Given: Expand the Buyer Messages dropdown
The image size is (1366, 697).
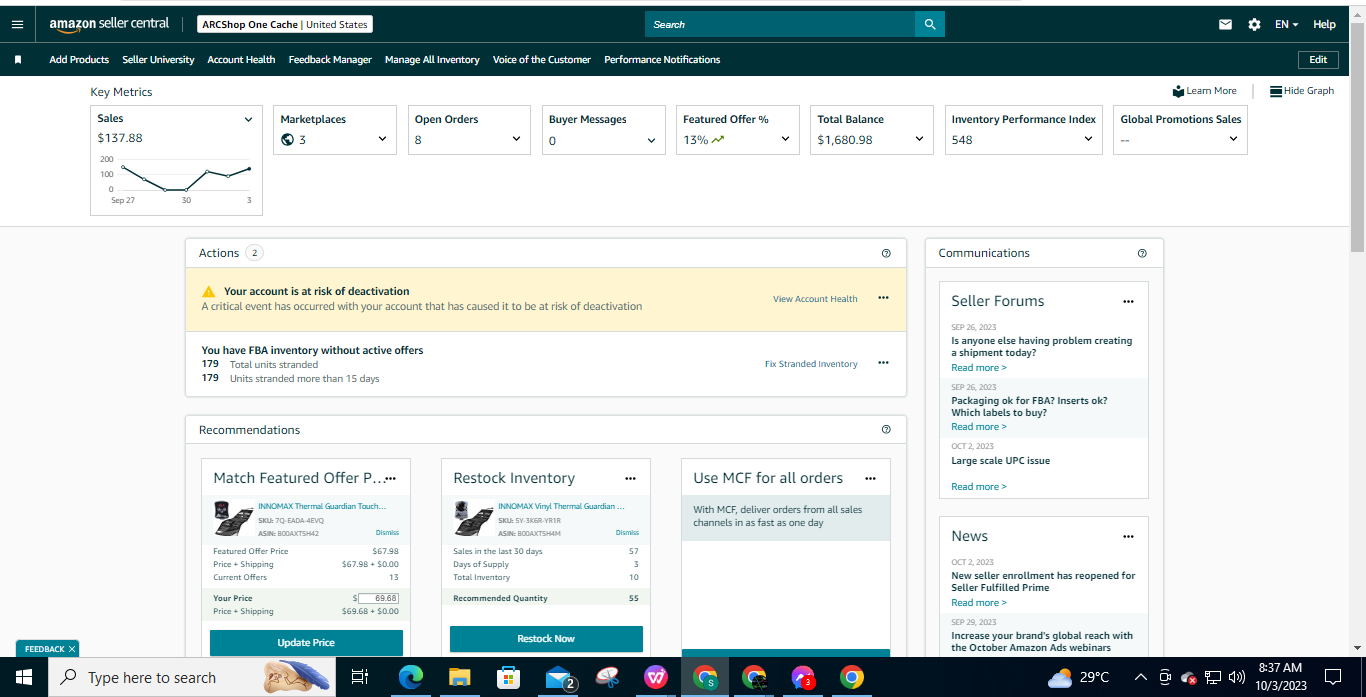Looking at the screenshot, I should point(651,140).
